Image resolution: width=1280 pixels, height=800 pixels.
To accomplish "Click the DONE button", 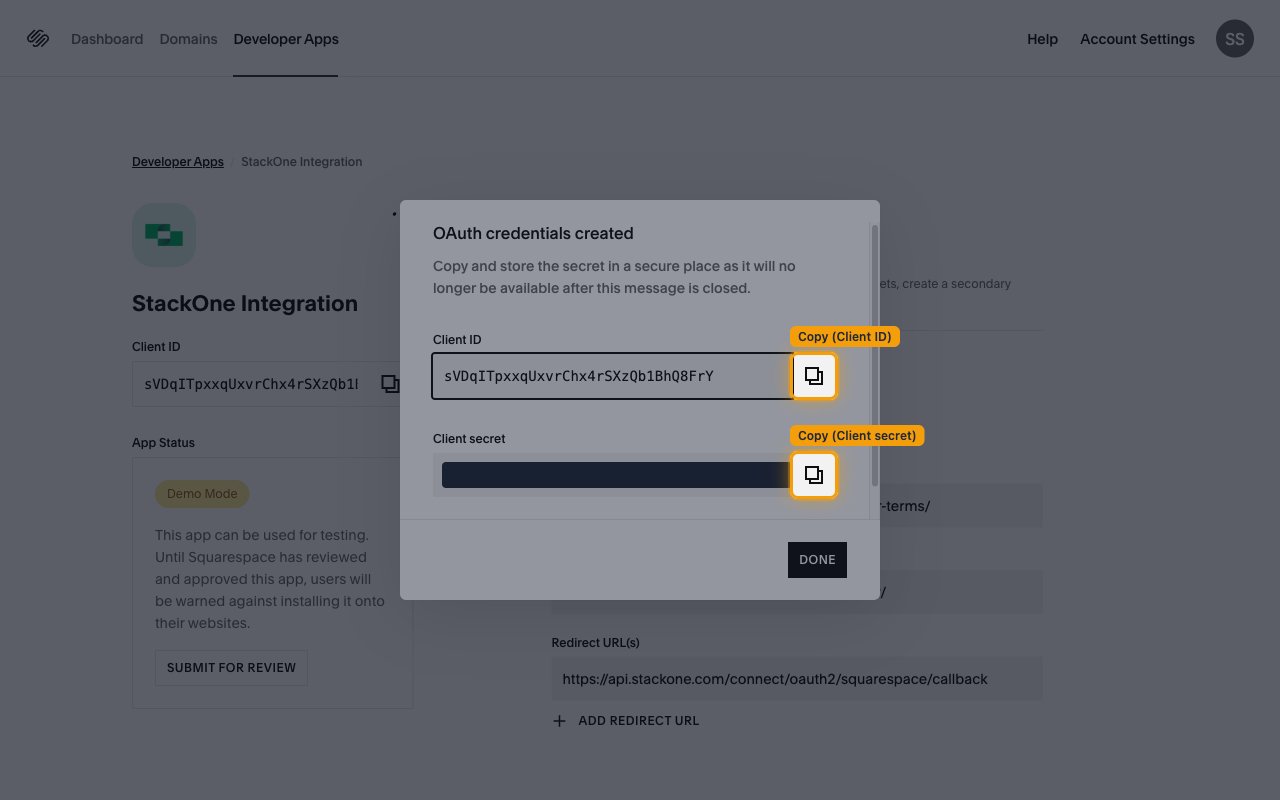I will (x=817, y=560).
